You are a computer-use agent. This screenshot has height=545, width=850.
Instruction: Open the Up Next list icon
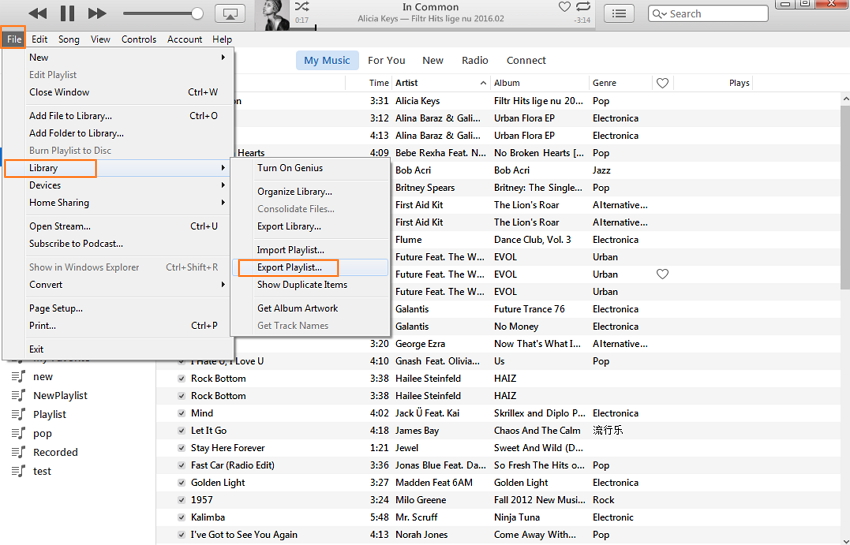pyautogui.click(x=620, y=13)
